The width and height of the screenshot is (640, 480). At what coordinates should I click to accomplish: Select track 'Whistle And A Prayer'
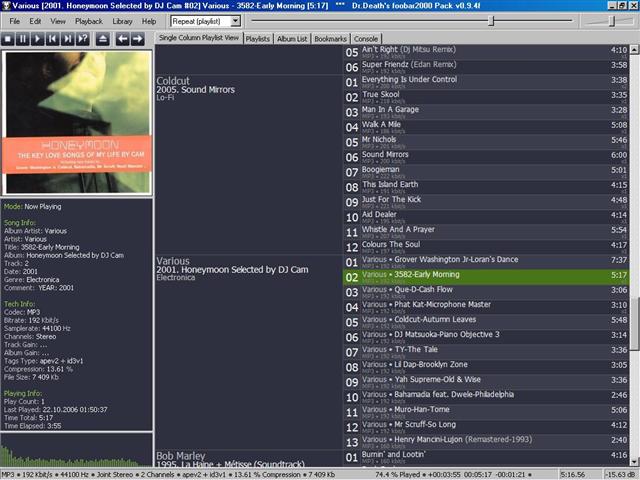click(x=486, y=232)
